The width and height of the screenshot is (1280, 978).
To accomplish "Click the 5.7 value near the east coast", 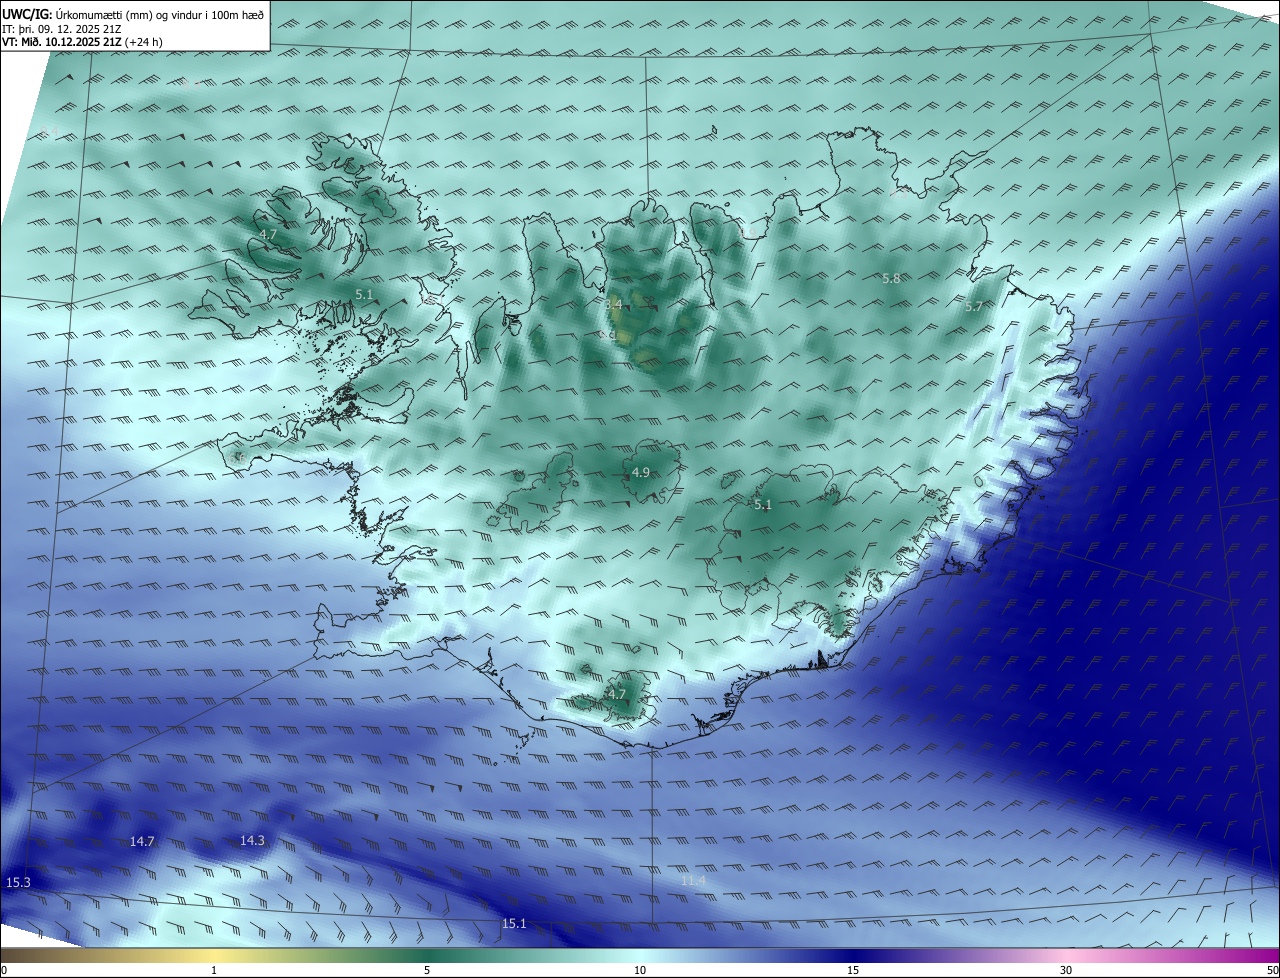I will coord(974,307).
